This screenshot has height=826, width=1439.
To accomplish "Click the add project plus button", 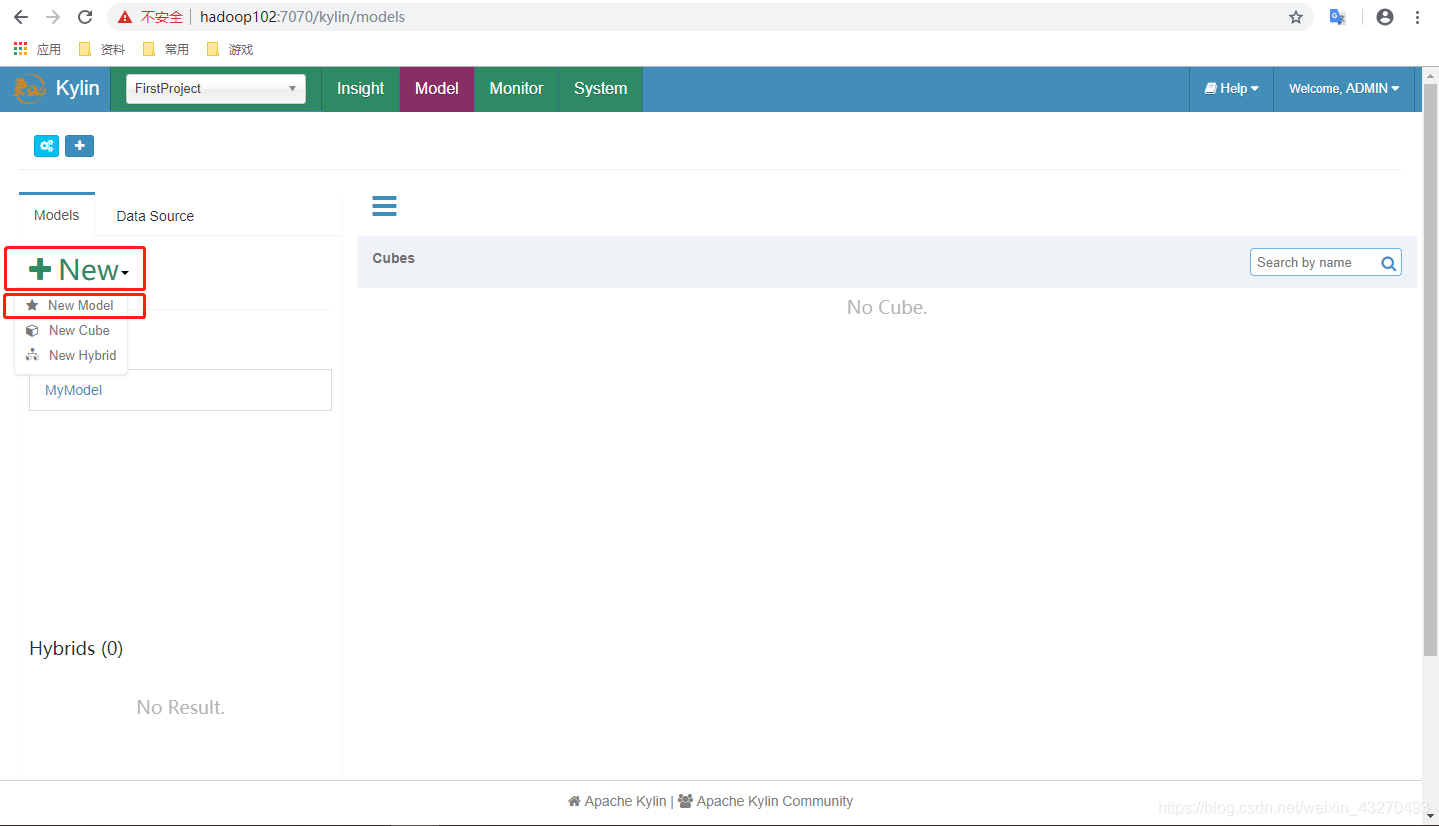I will [79, 146].
